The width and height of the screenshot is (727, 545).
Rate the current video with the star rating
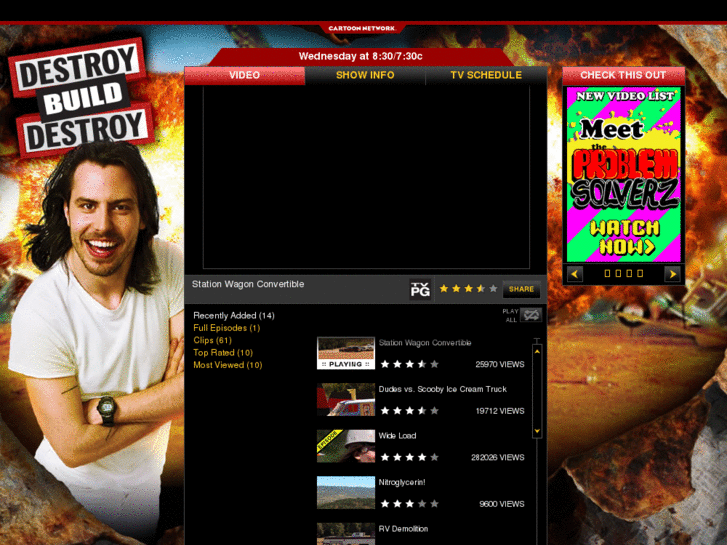tap(468, 289)
